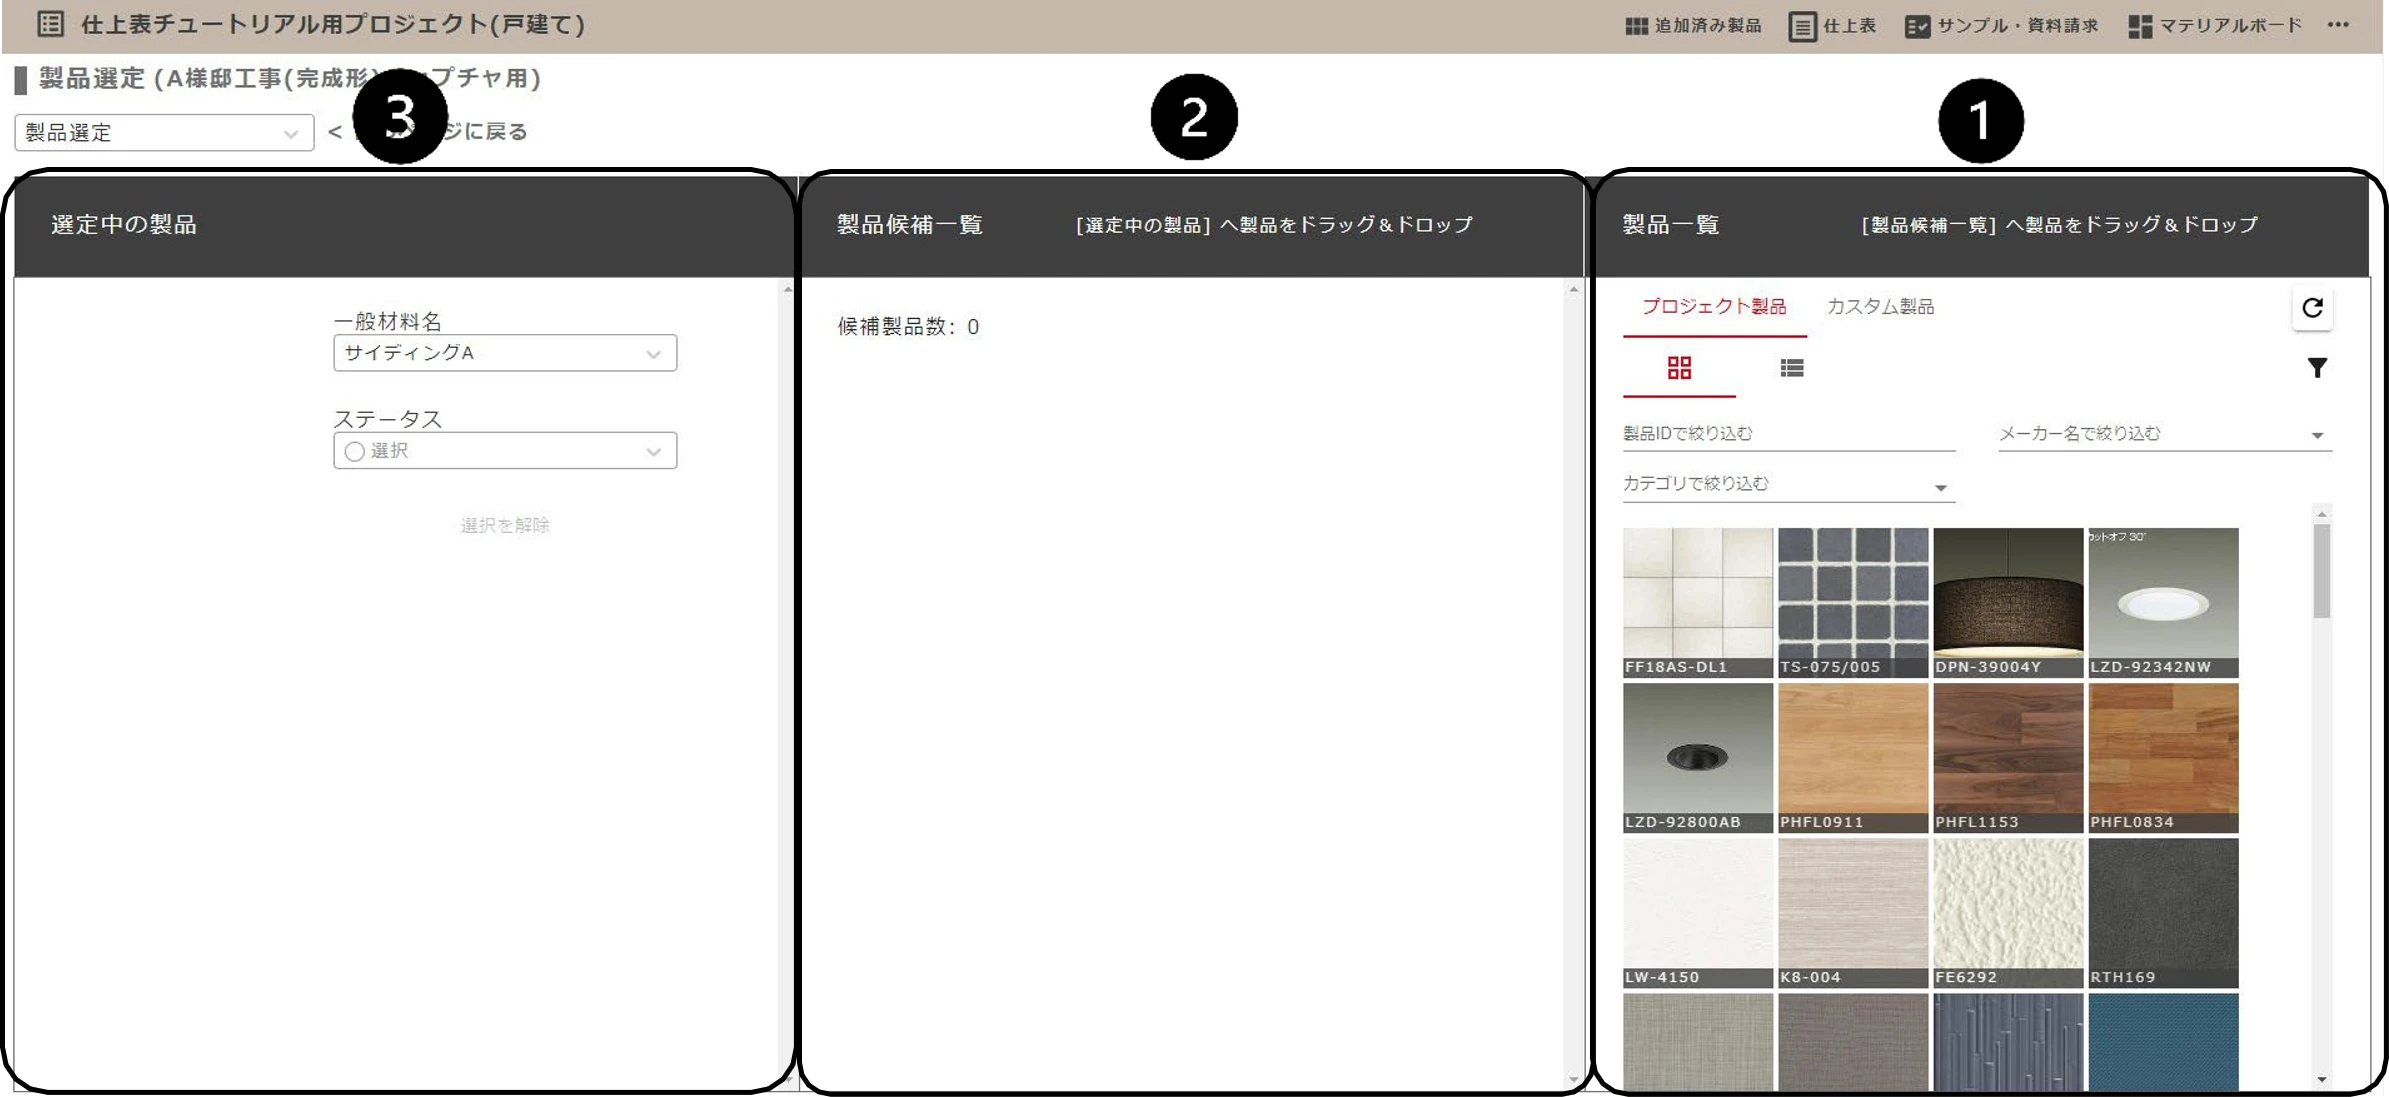Open the 一般材料名 サイディングA dropdown
The width and height of the screenshot is (2389, 1097).
pyautogui.click(x=505, y=353)
